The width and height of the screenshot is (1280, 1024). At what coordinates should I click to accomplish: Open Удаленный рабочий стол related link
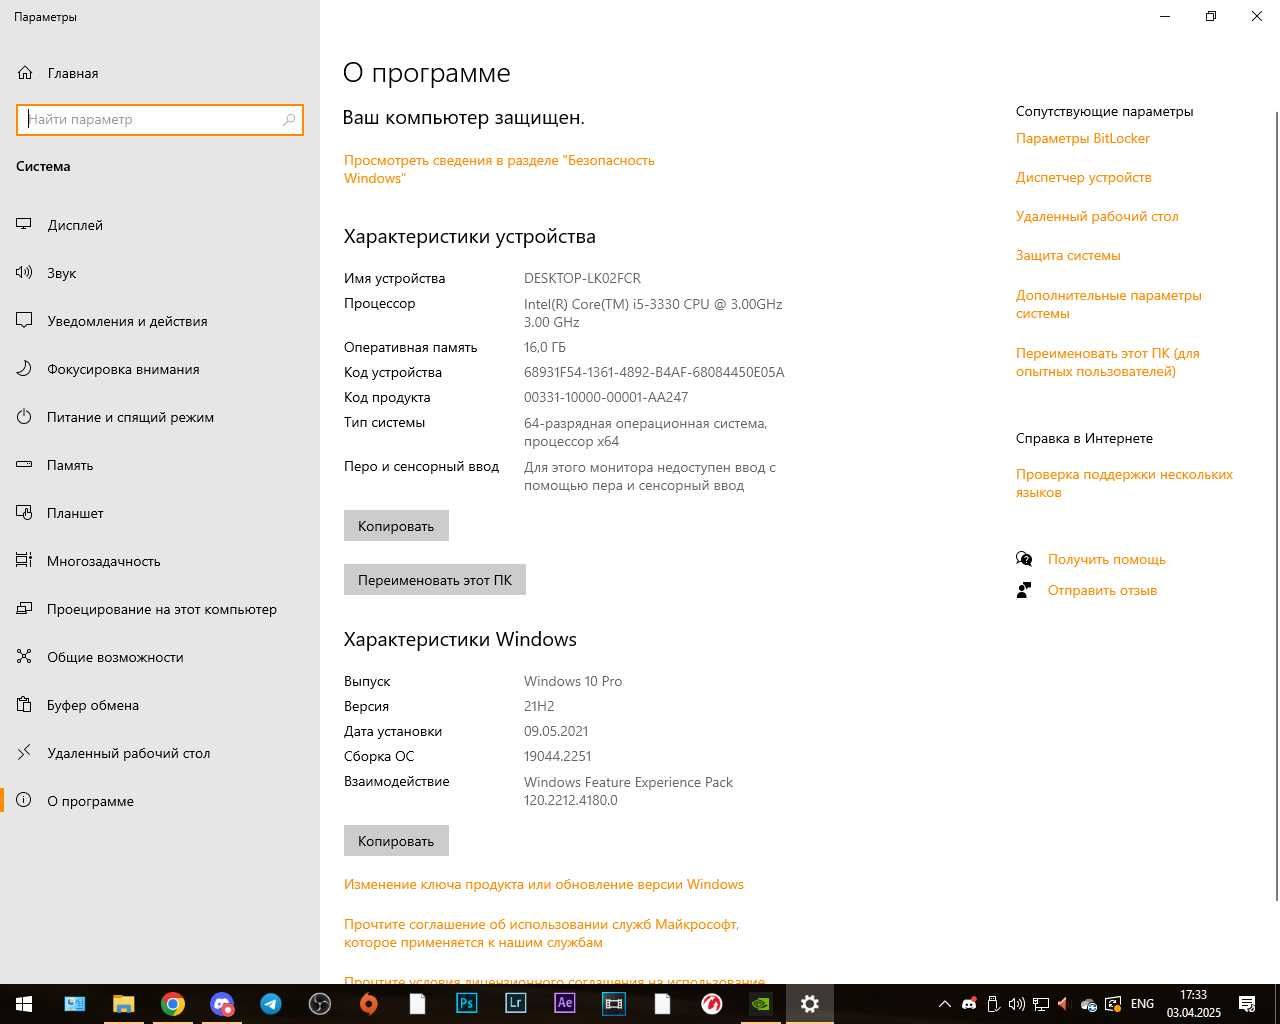(x=1097, y=216)
